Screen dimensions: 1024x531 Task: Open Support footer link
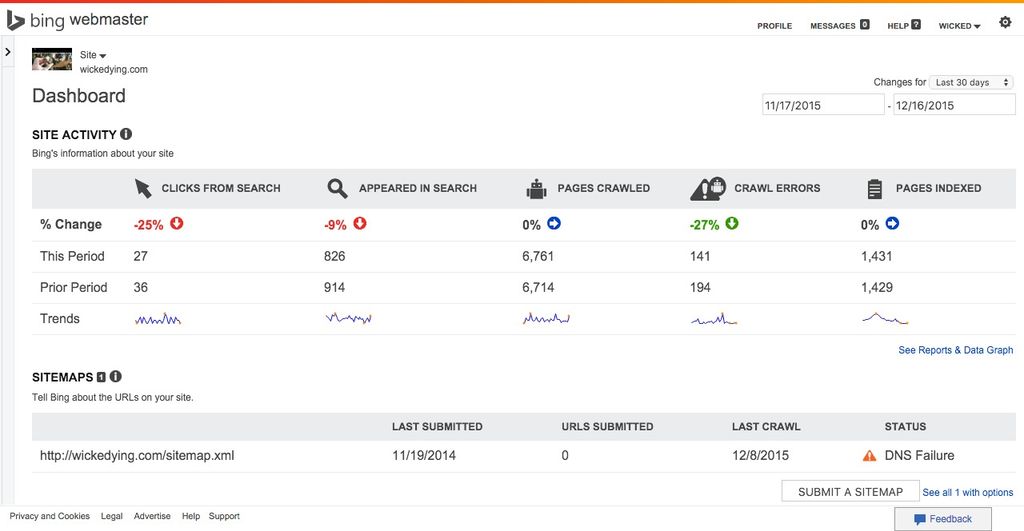tap(224, 516)
